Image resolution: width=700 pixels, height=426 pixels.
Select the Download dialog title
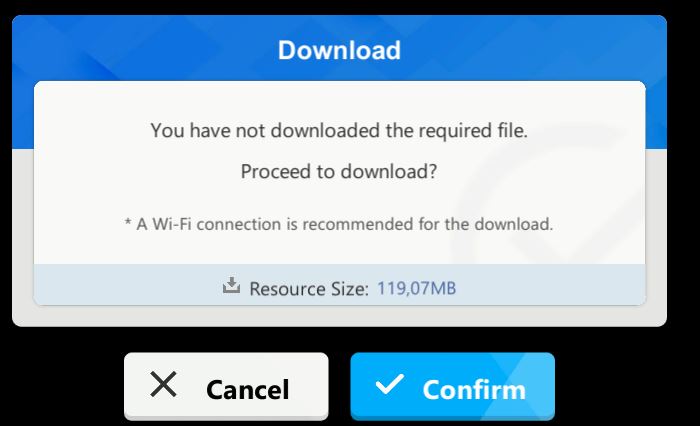point(339,50)
